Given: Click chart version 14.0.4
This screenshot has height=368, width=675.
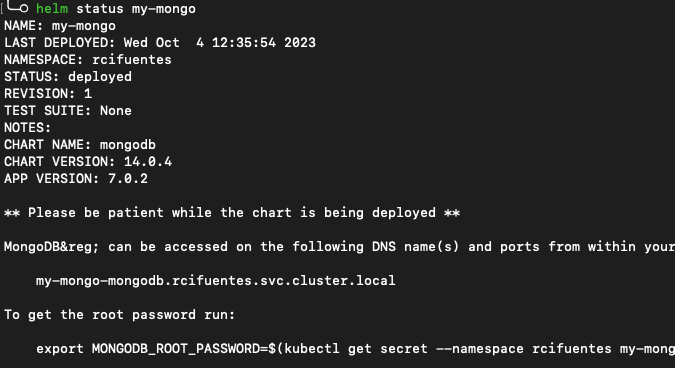Looking at the screenshot, I should (148, 162).
